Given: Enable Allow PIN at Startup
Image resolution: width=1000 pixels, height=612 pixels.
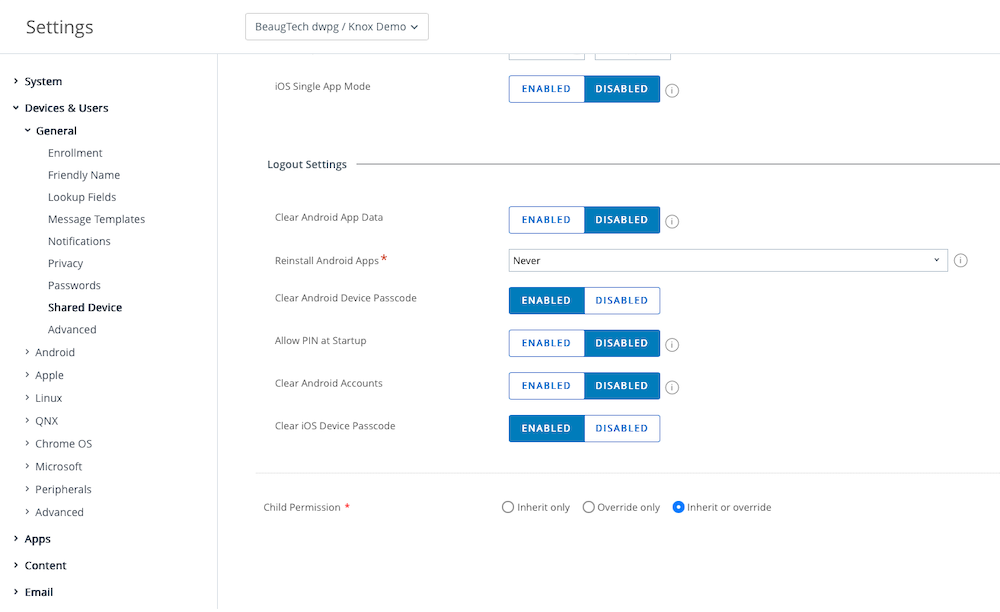Looking at the screenshot, I should click(x=546, y=343).
